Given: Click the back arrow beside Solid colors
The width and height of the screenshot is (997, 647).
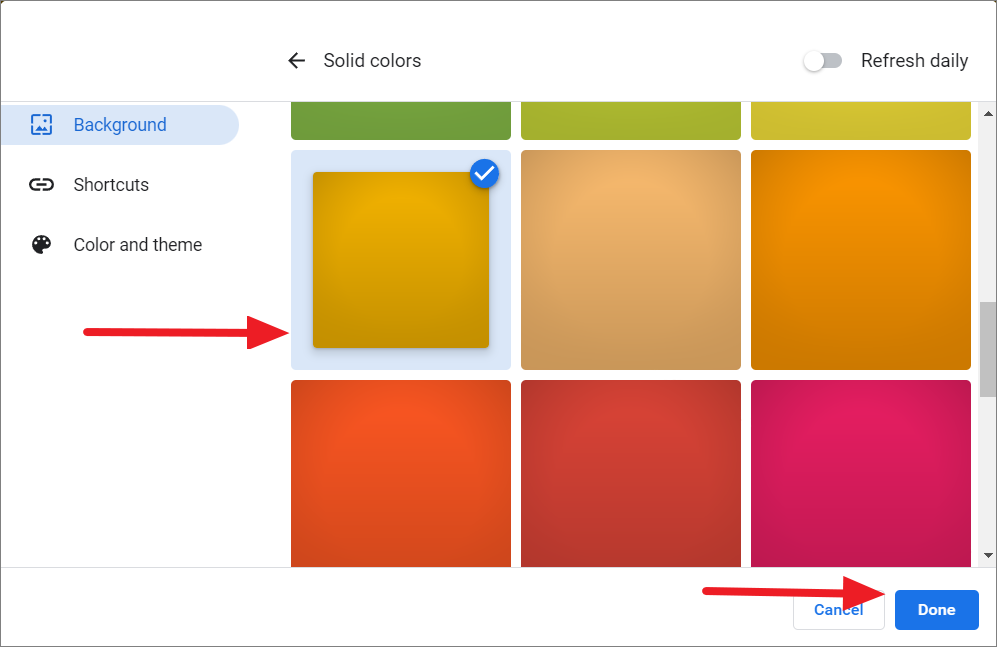Looking at the screenshot, I should 296,60.
